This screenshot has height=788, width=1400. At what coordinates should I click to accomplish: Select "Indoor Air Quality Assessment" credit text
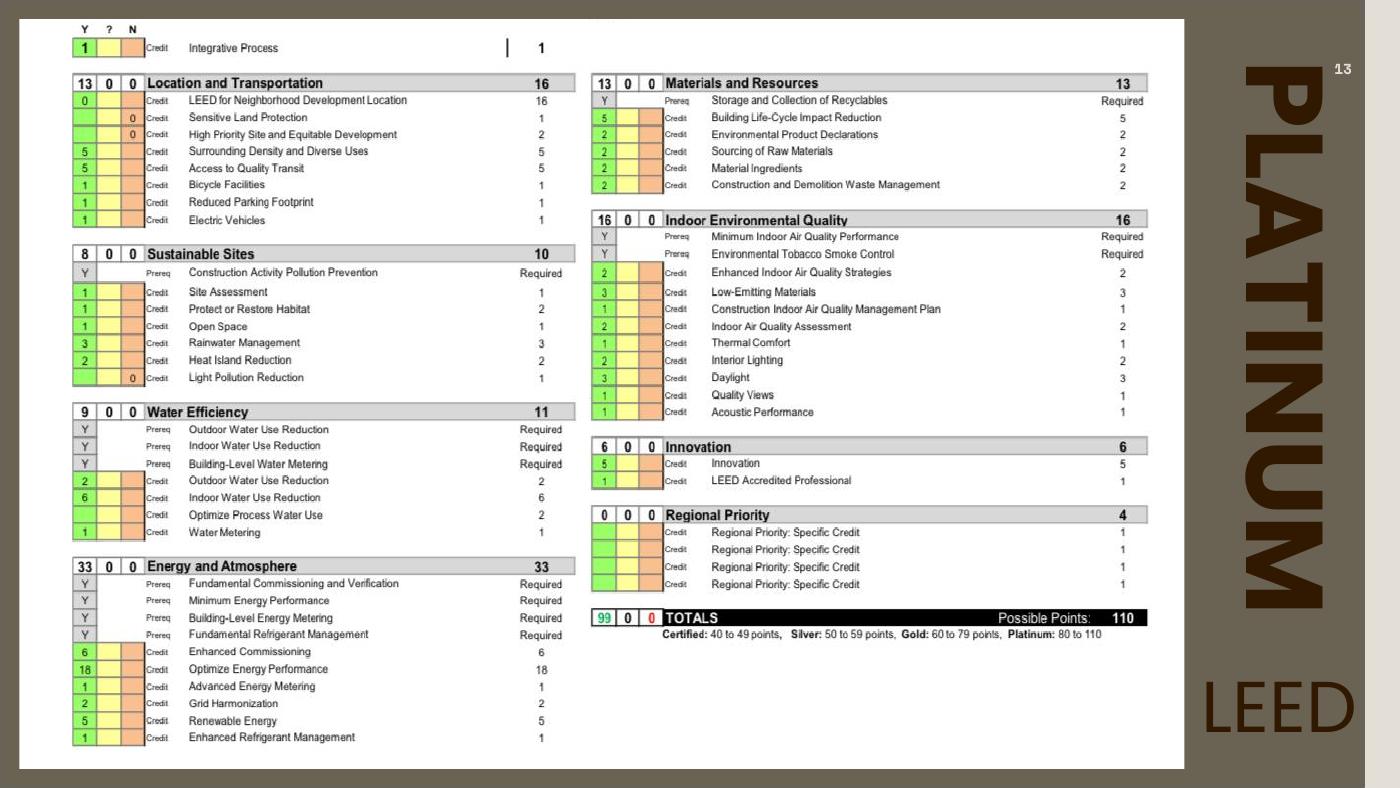tap(782, 327)
